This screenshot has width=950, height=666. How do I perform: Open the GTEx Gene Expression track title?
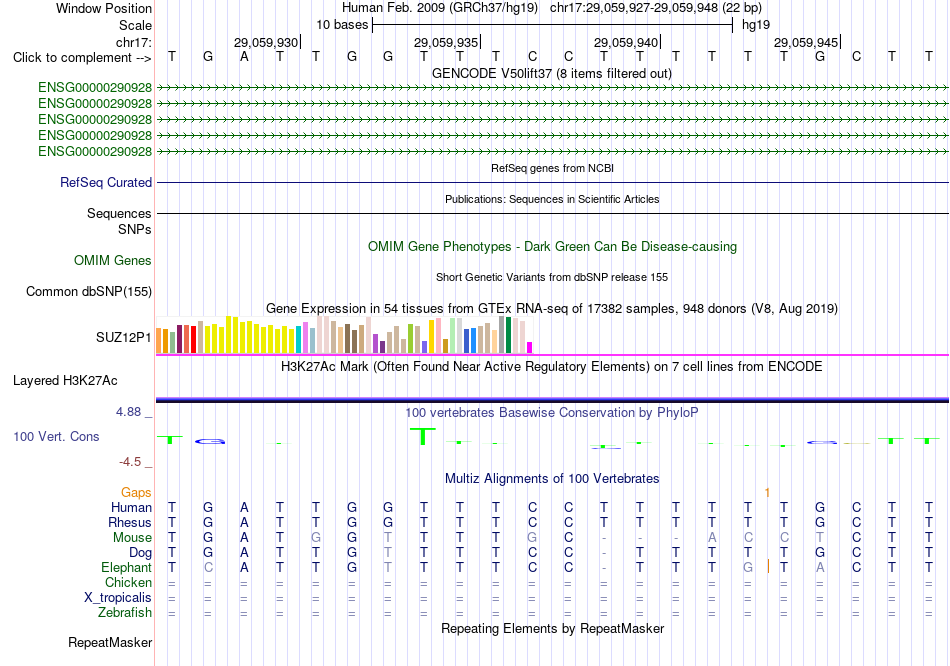pos(552,308)
